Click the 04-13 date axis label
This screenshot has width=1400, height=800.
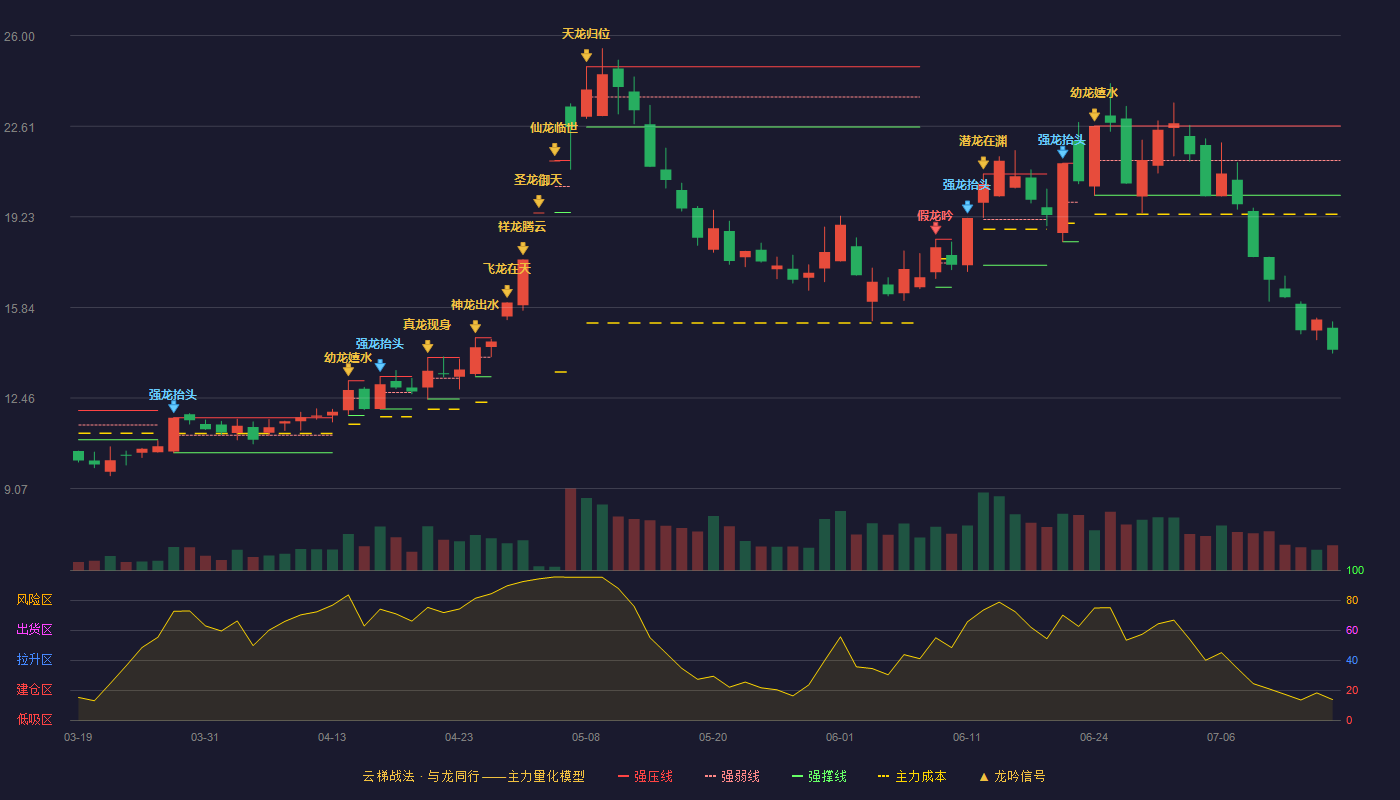pyautogui.click(x=332, y=737)
